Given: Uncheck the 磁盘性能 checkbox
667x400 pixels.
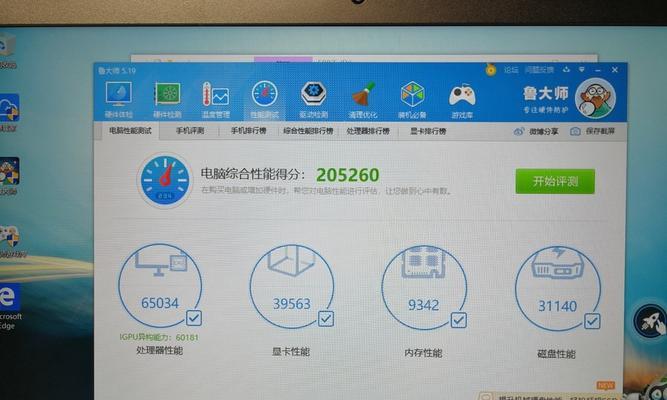Looking at the screenshot, I should (592, 321).
